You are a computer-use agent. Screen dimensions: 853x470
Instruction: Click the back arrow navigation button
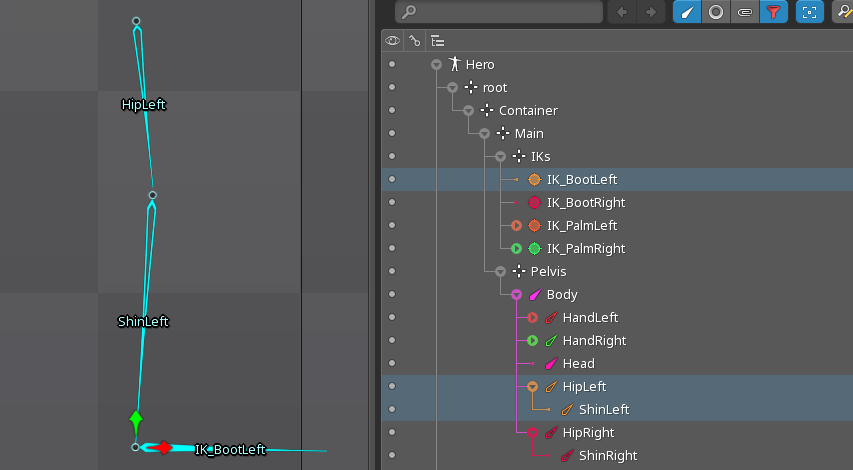(x=622, y=12)
